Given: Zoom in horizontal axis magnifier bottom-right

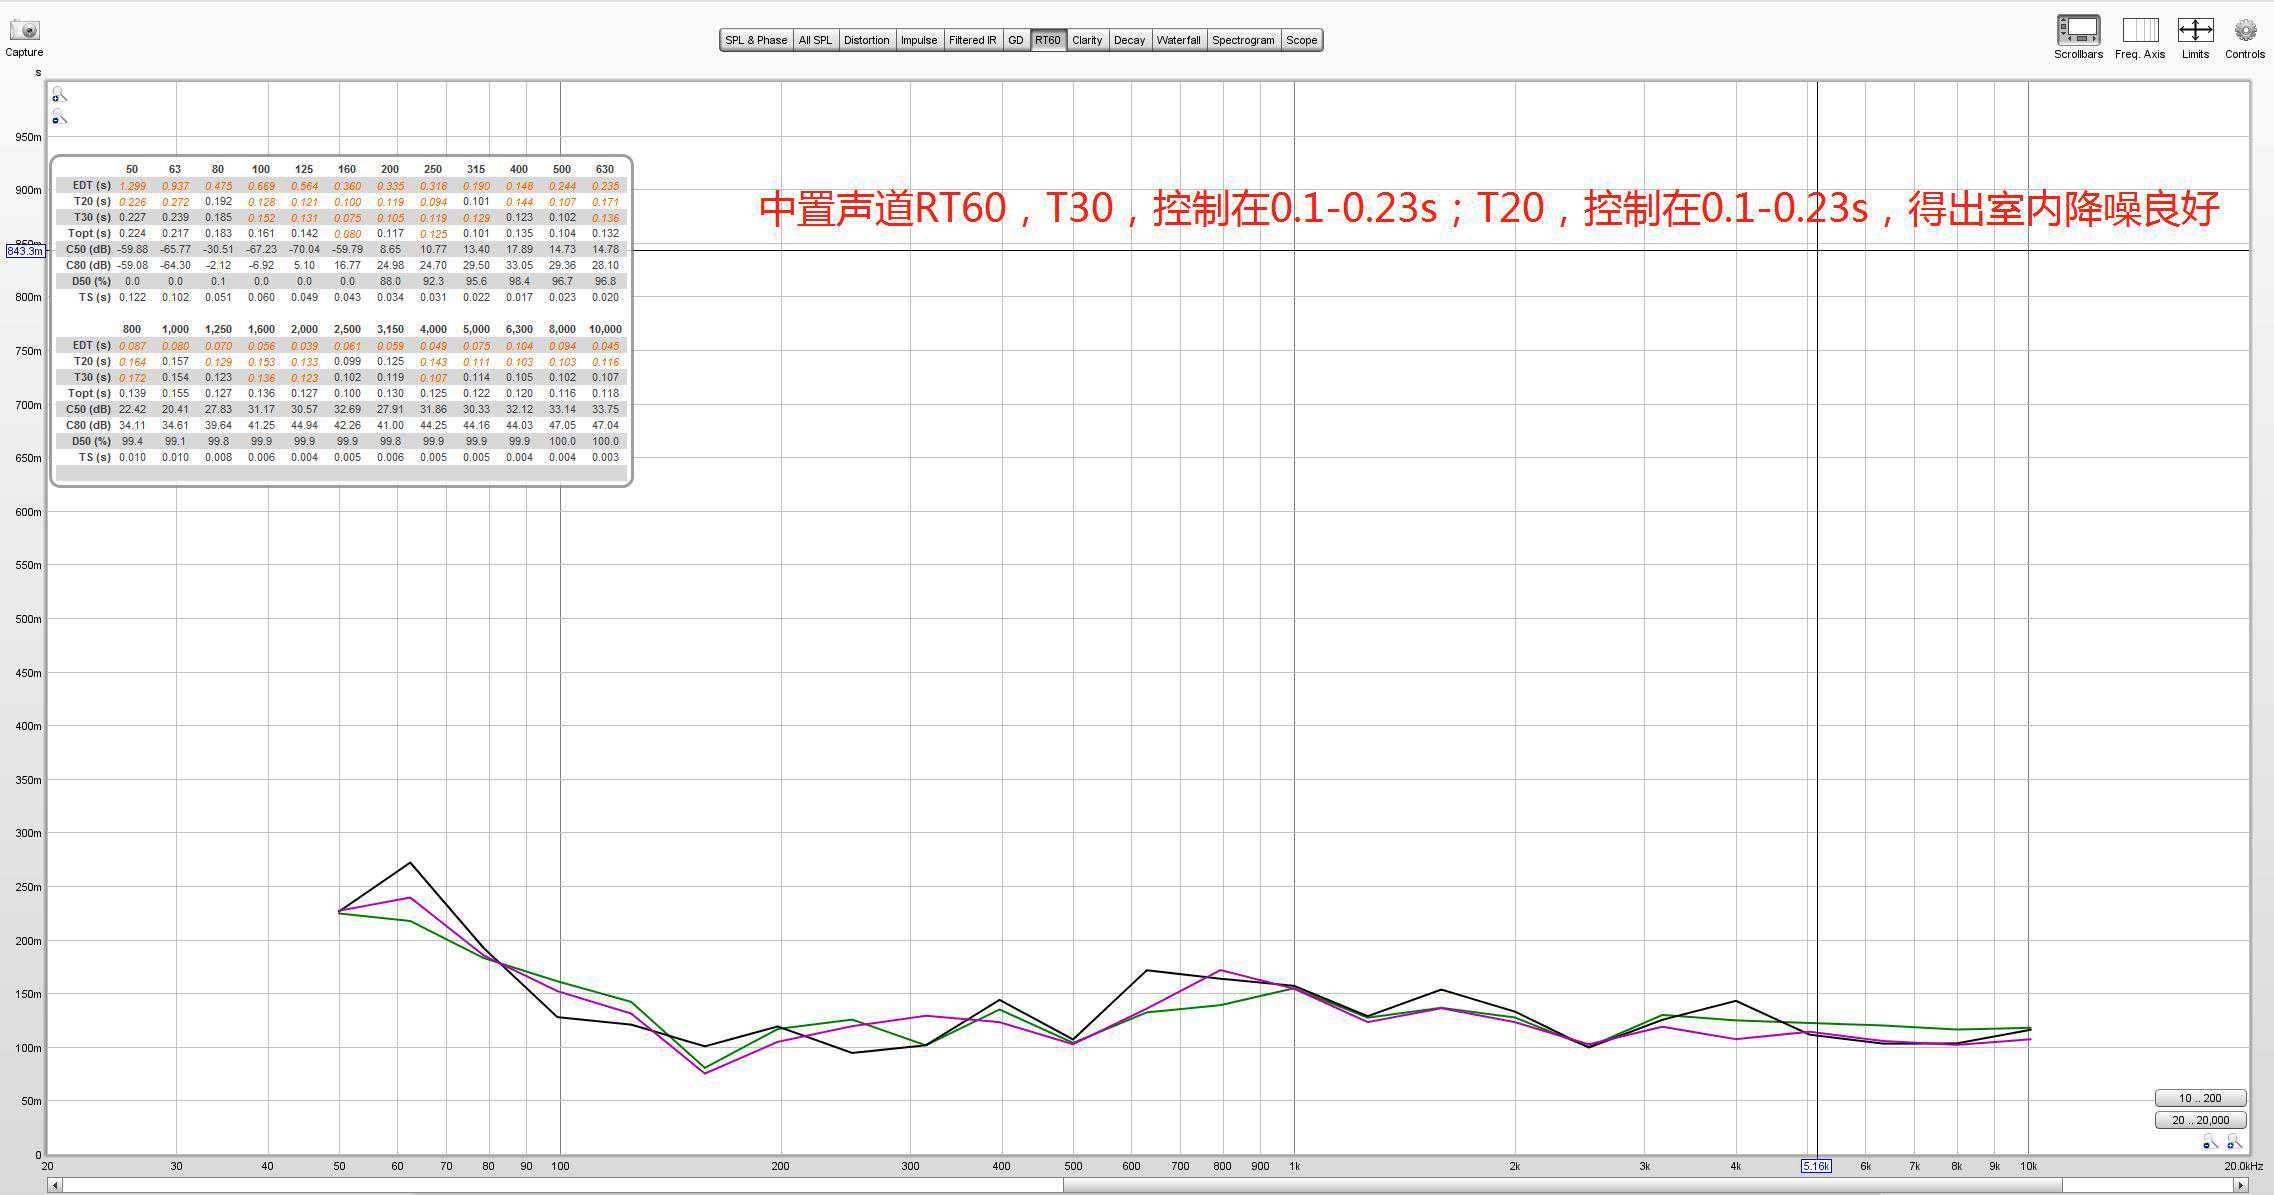Looking at the screenshot, I should click(x=2234, y=1142).
